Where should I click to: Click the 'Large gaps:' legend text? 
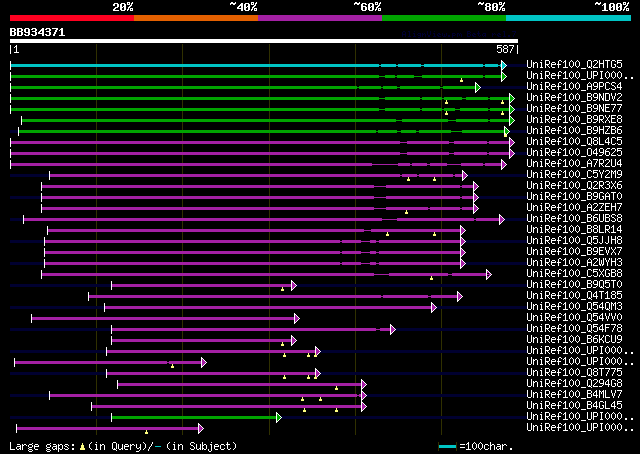42,447
